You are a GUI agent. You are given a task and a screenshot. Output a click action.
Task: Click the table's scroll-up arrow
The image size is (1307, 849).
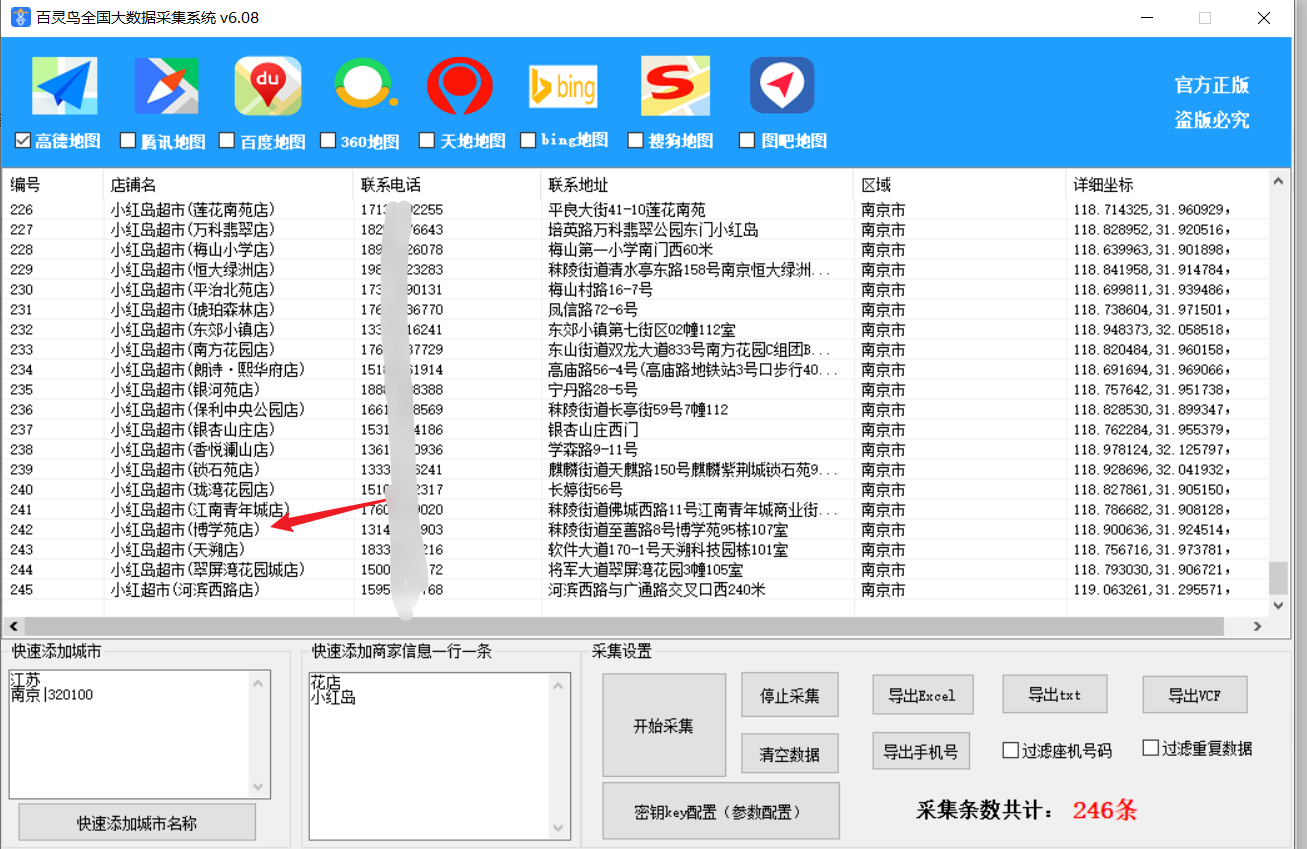point(1278,181)
